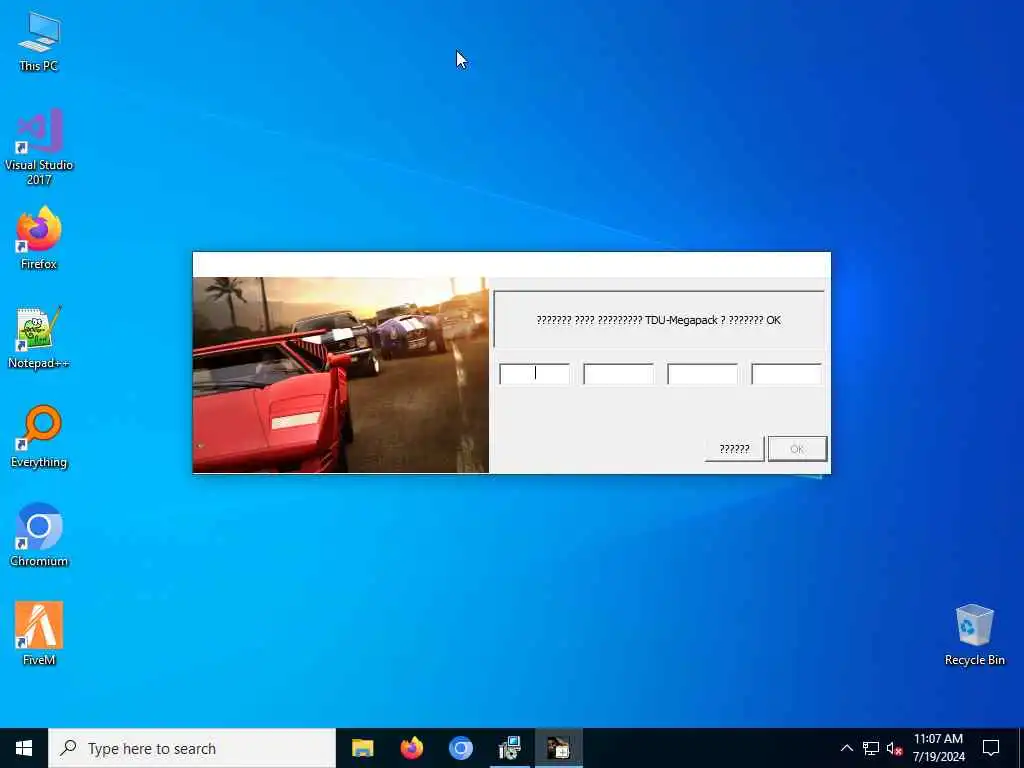Click the greyed-out OK button
The image size is (1024, 768).
pyautogui.click(x=797, y=449)
